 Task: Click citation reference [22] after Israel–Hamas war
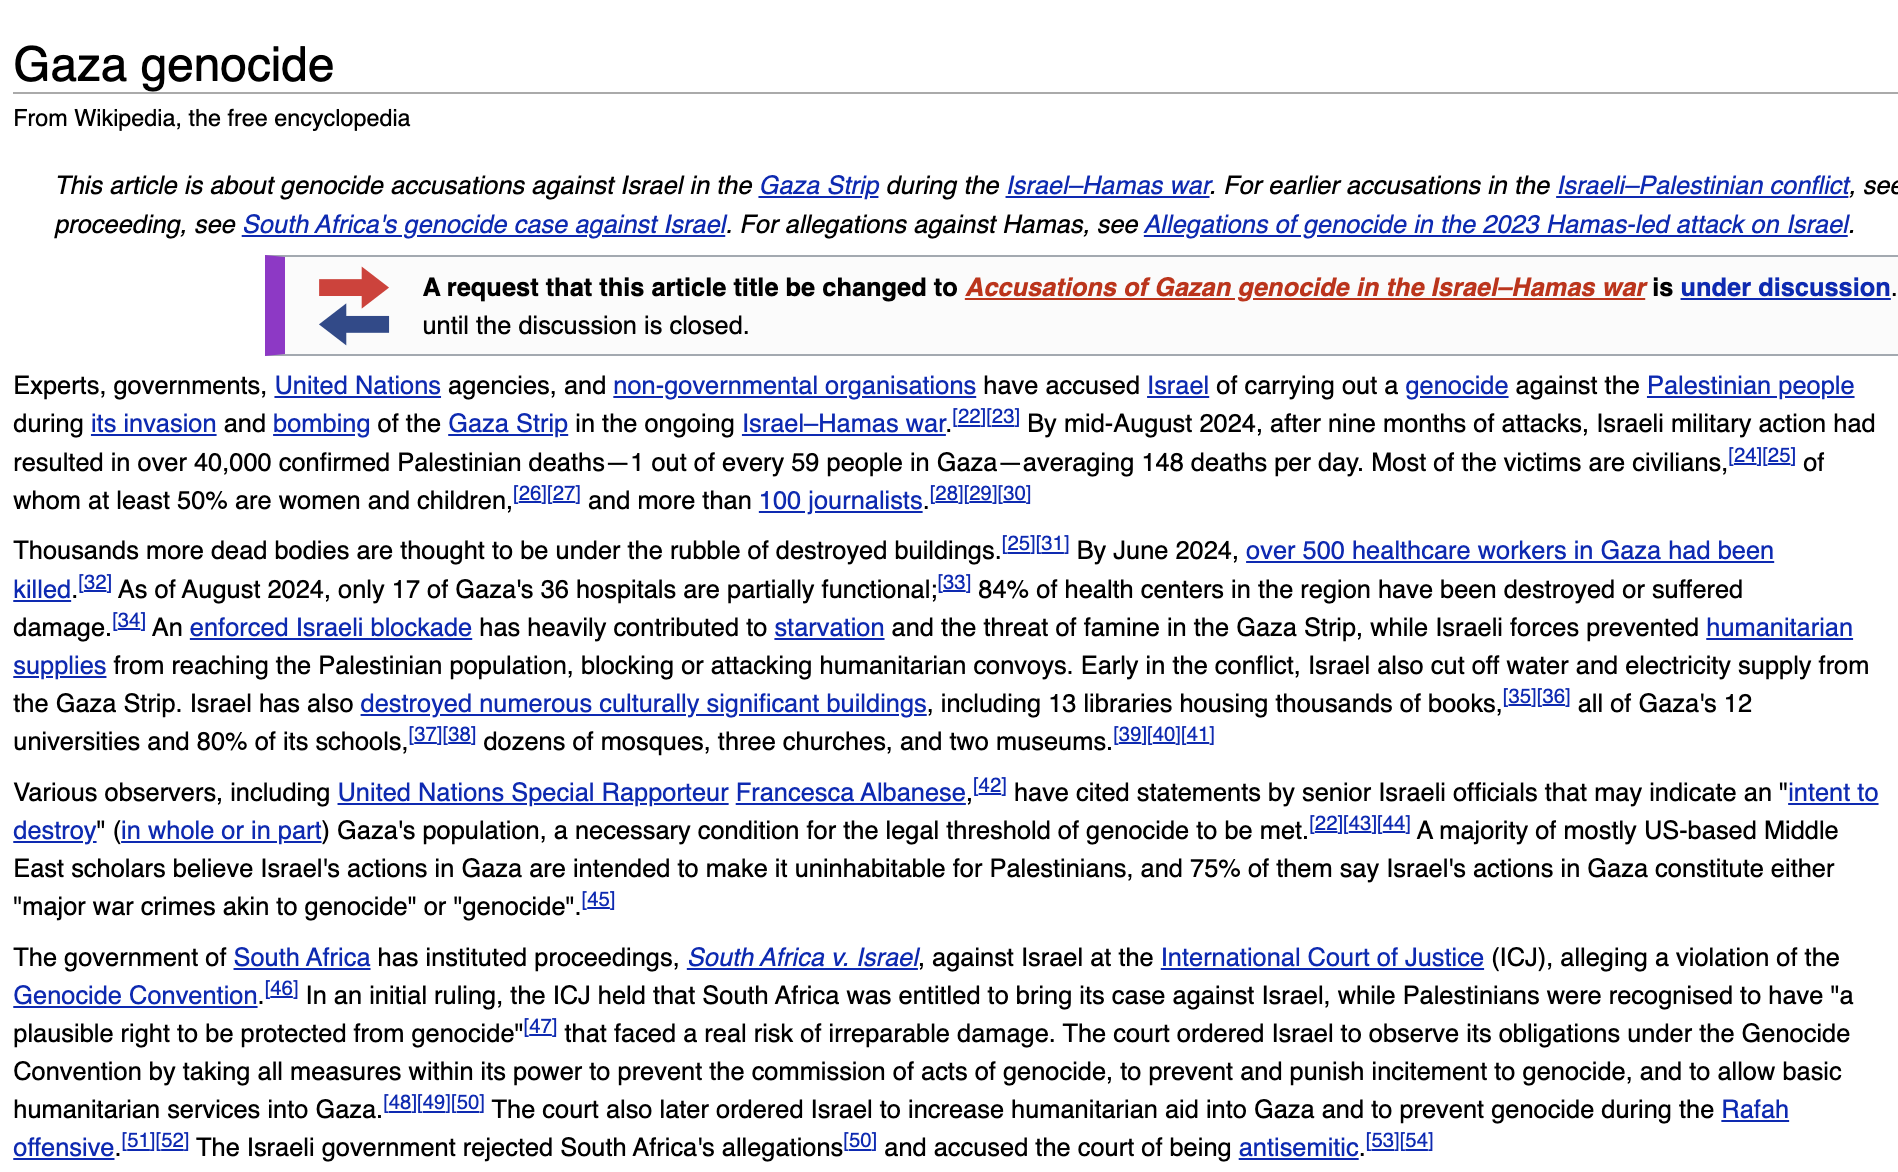pos(969,417)
